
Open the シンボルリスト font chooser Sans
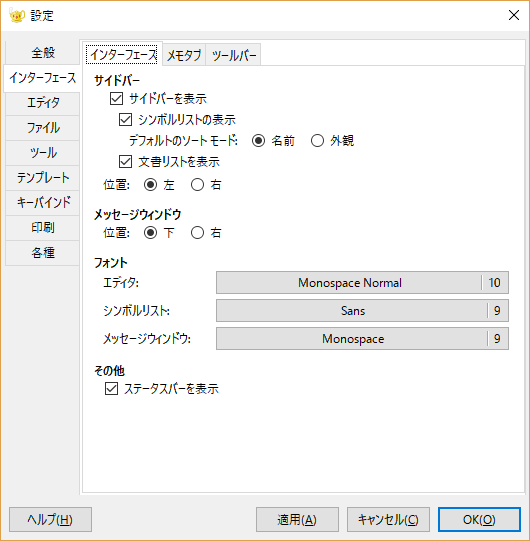point(362,311)
